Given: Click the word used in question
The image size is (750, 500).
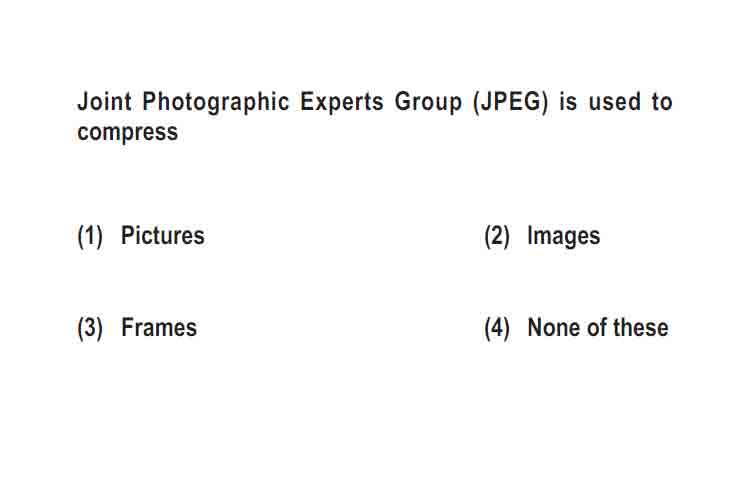Looking at the screenshot, I should pos(614,101).
